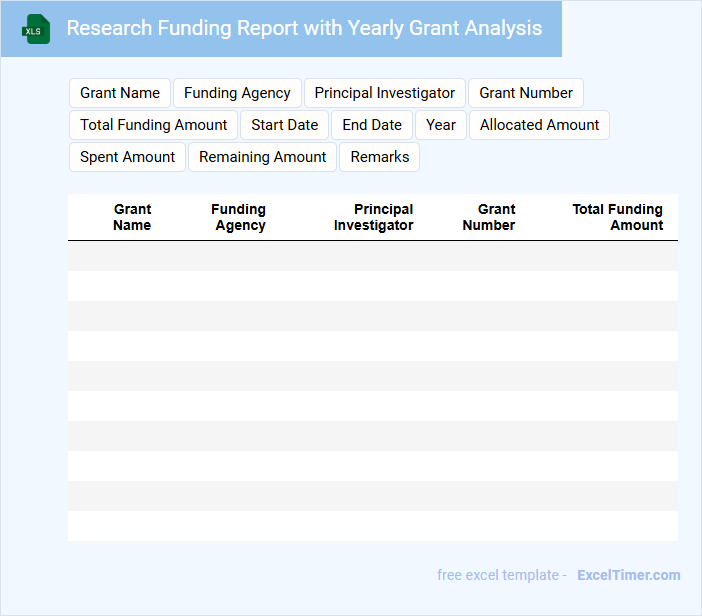The width and height of the screenshot is (702, 616).
Task: Click the Funding Agency column header
Action: 238,217
